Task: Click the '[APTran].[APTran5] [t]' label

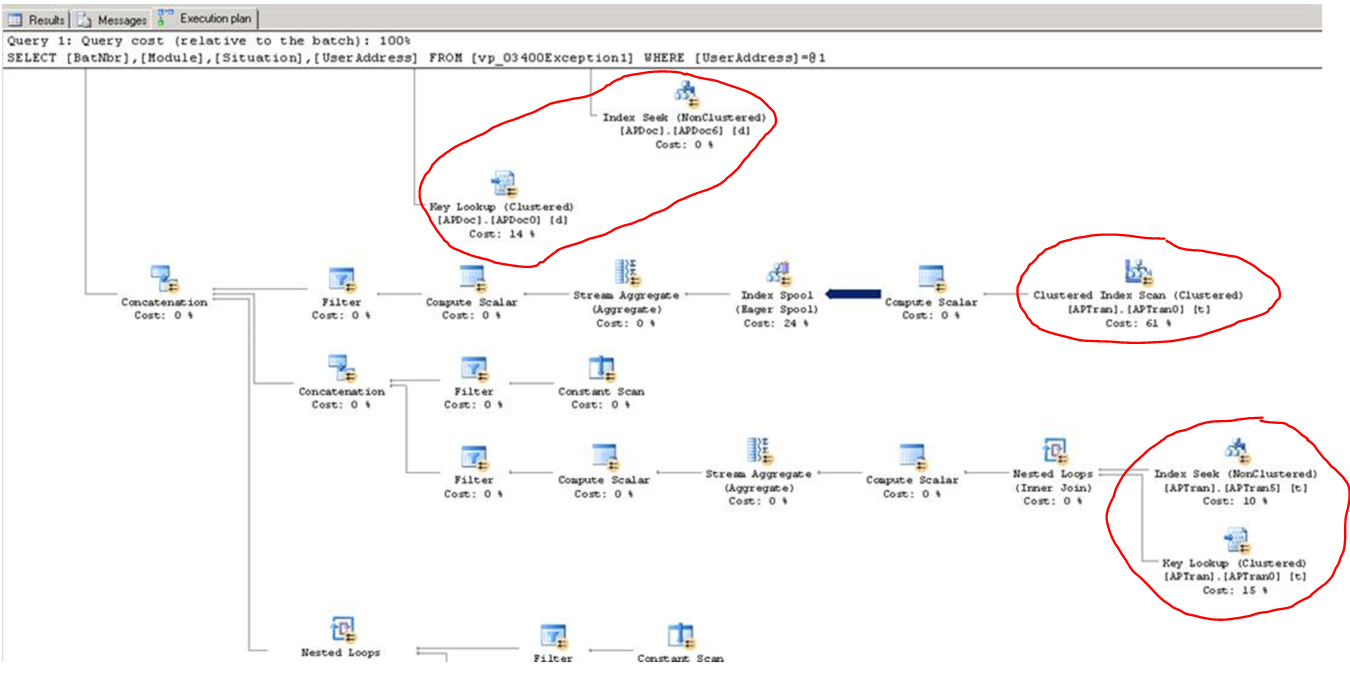Action: point(1236,487)
